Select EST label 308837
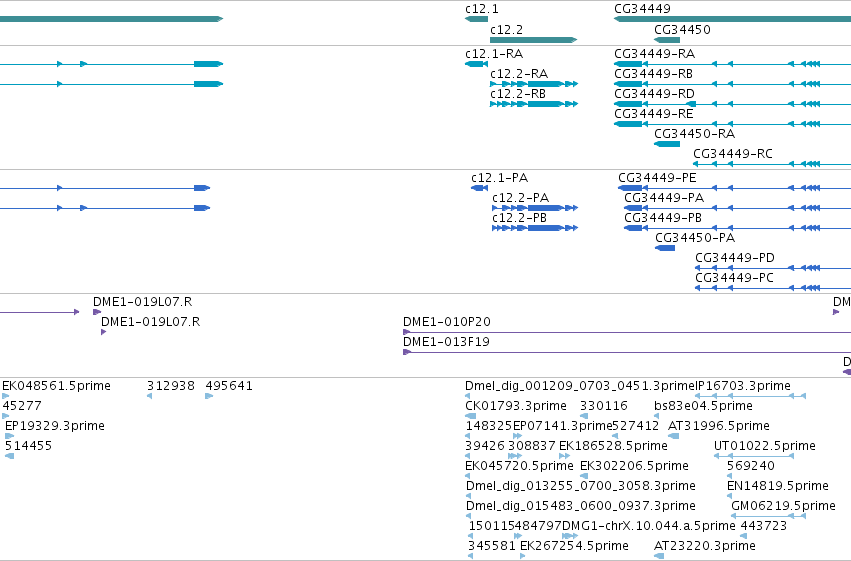This screenshot has width=851, height=561. point(532,447)
